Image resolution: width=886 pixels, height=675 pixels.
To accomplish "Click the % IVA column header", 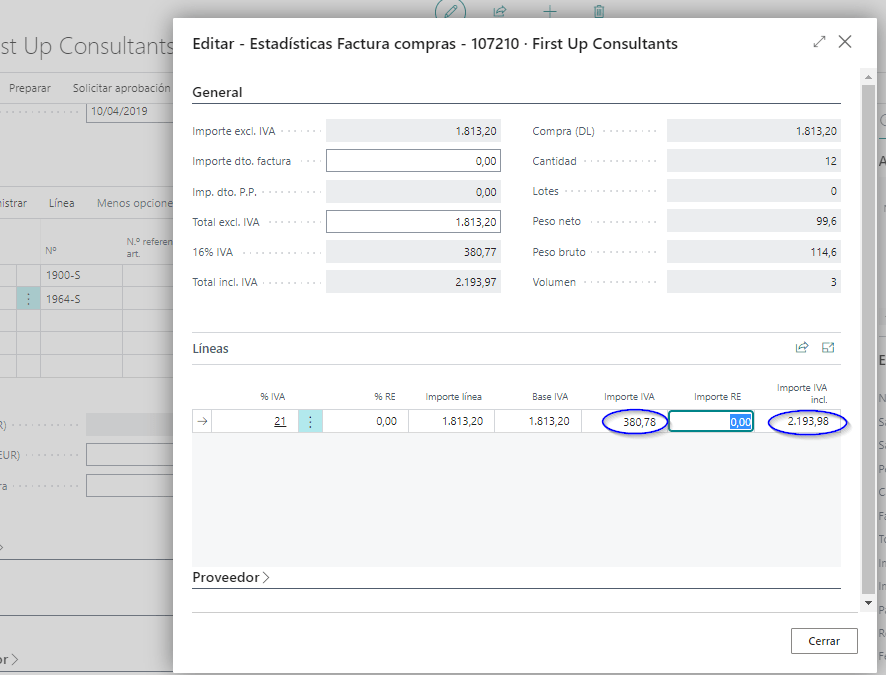I will point(272,397).
